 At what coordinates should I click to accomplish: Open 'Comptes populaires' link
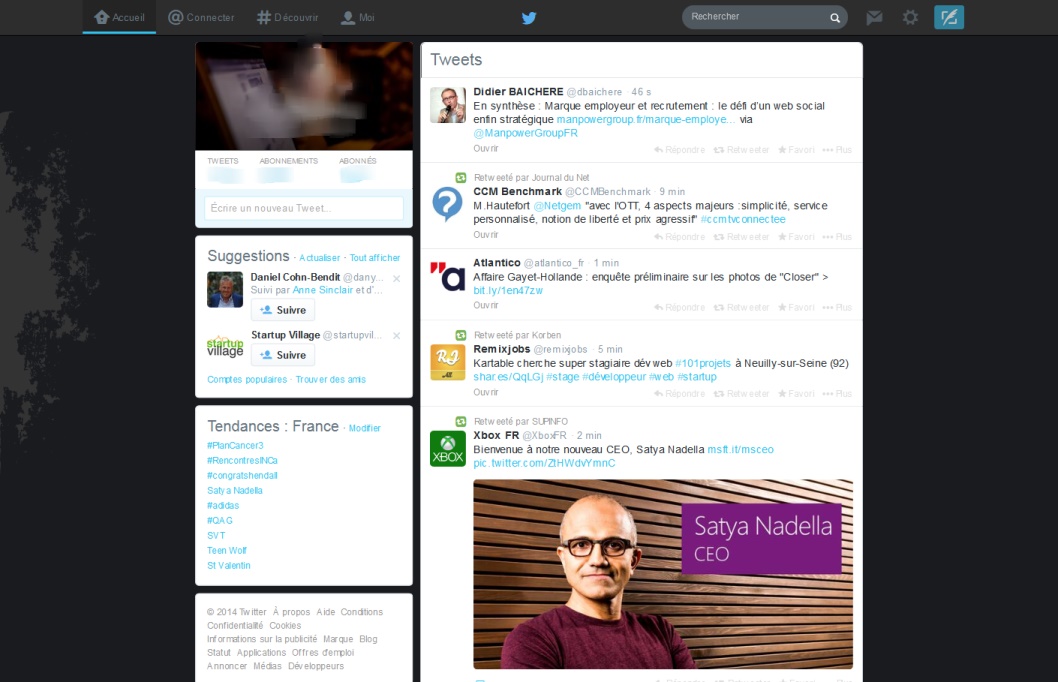[x=247, y=380]
